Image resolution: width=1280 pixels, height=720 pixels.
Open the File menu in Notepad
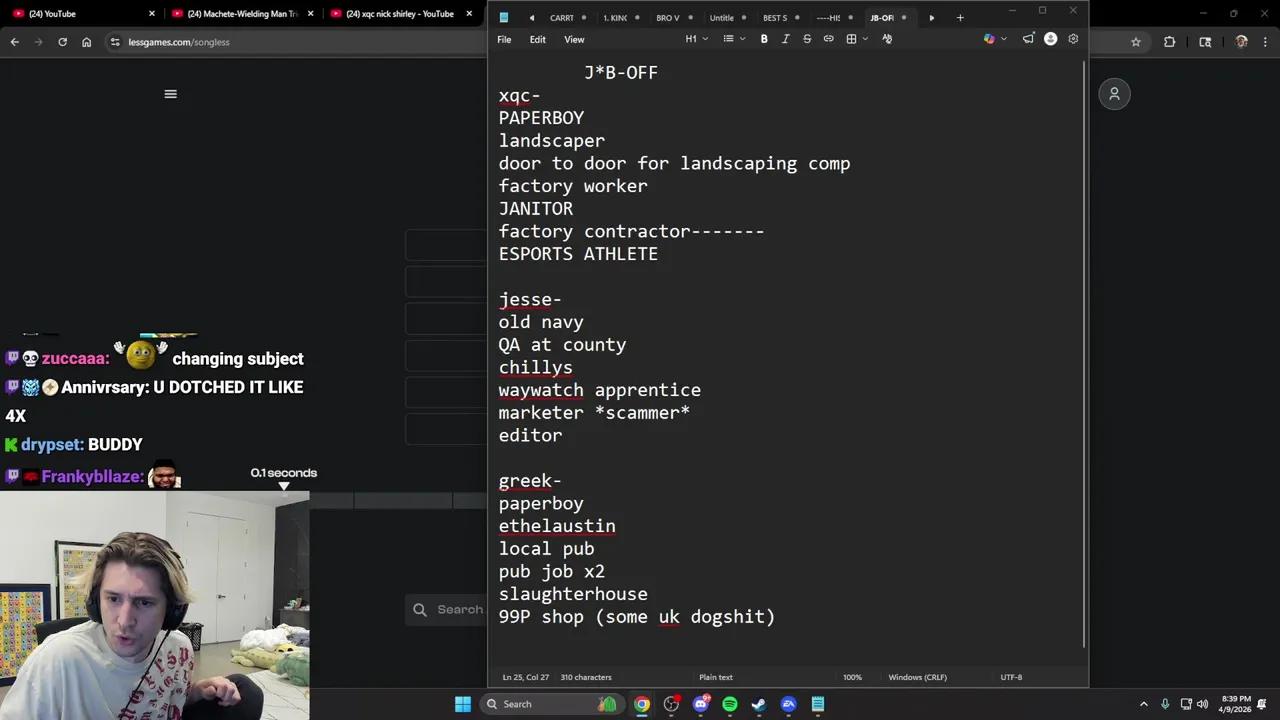[504, 39]
